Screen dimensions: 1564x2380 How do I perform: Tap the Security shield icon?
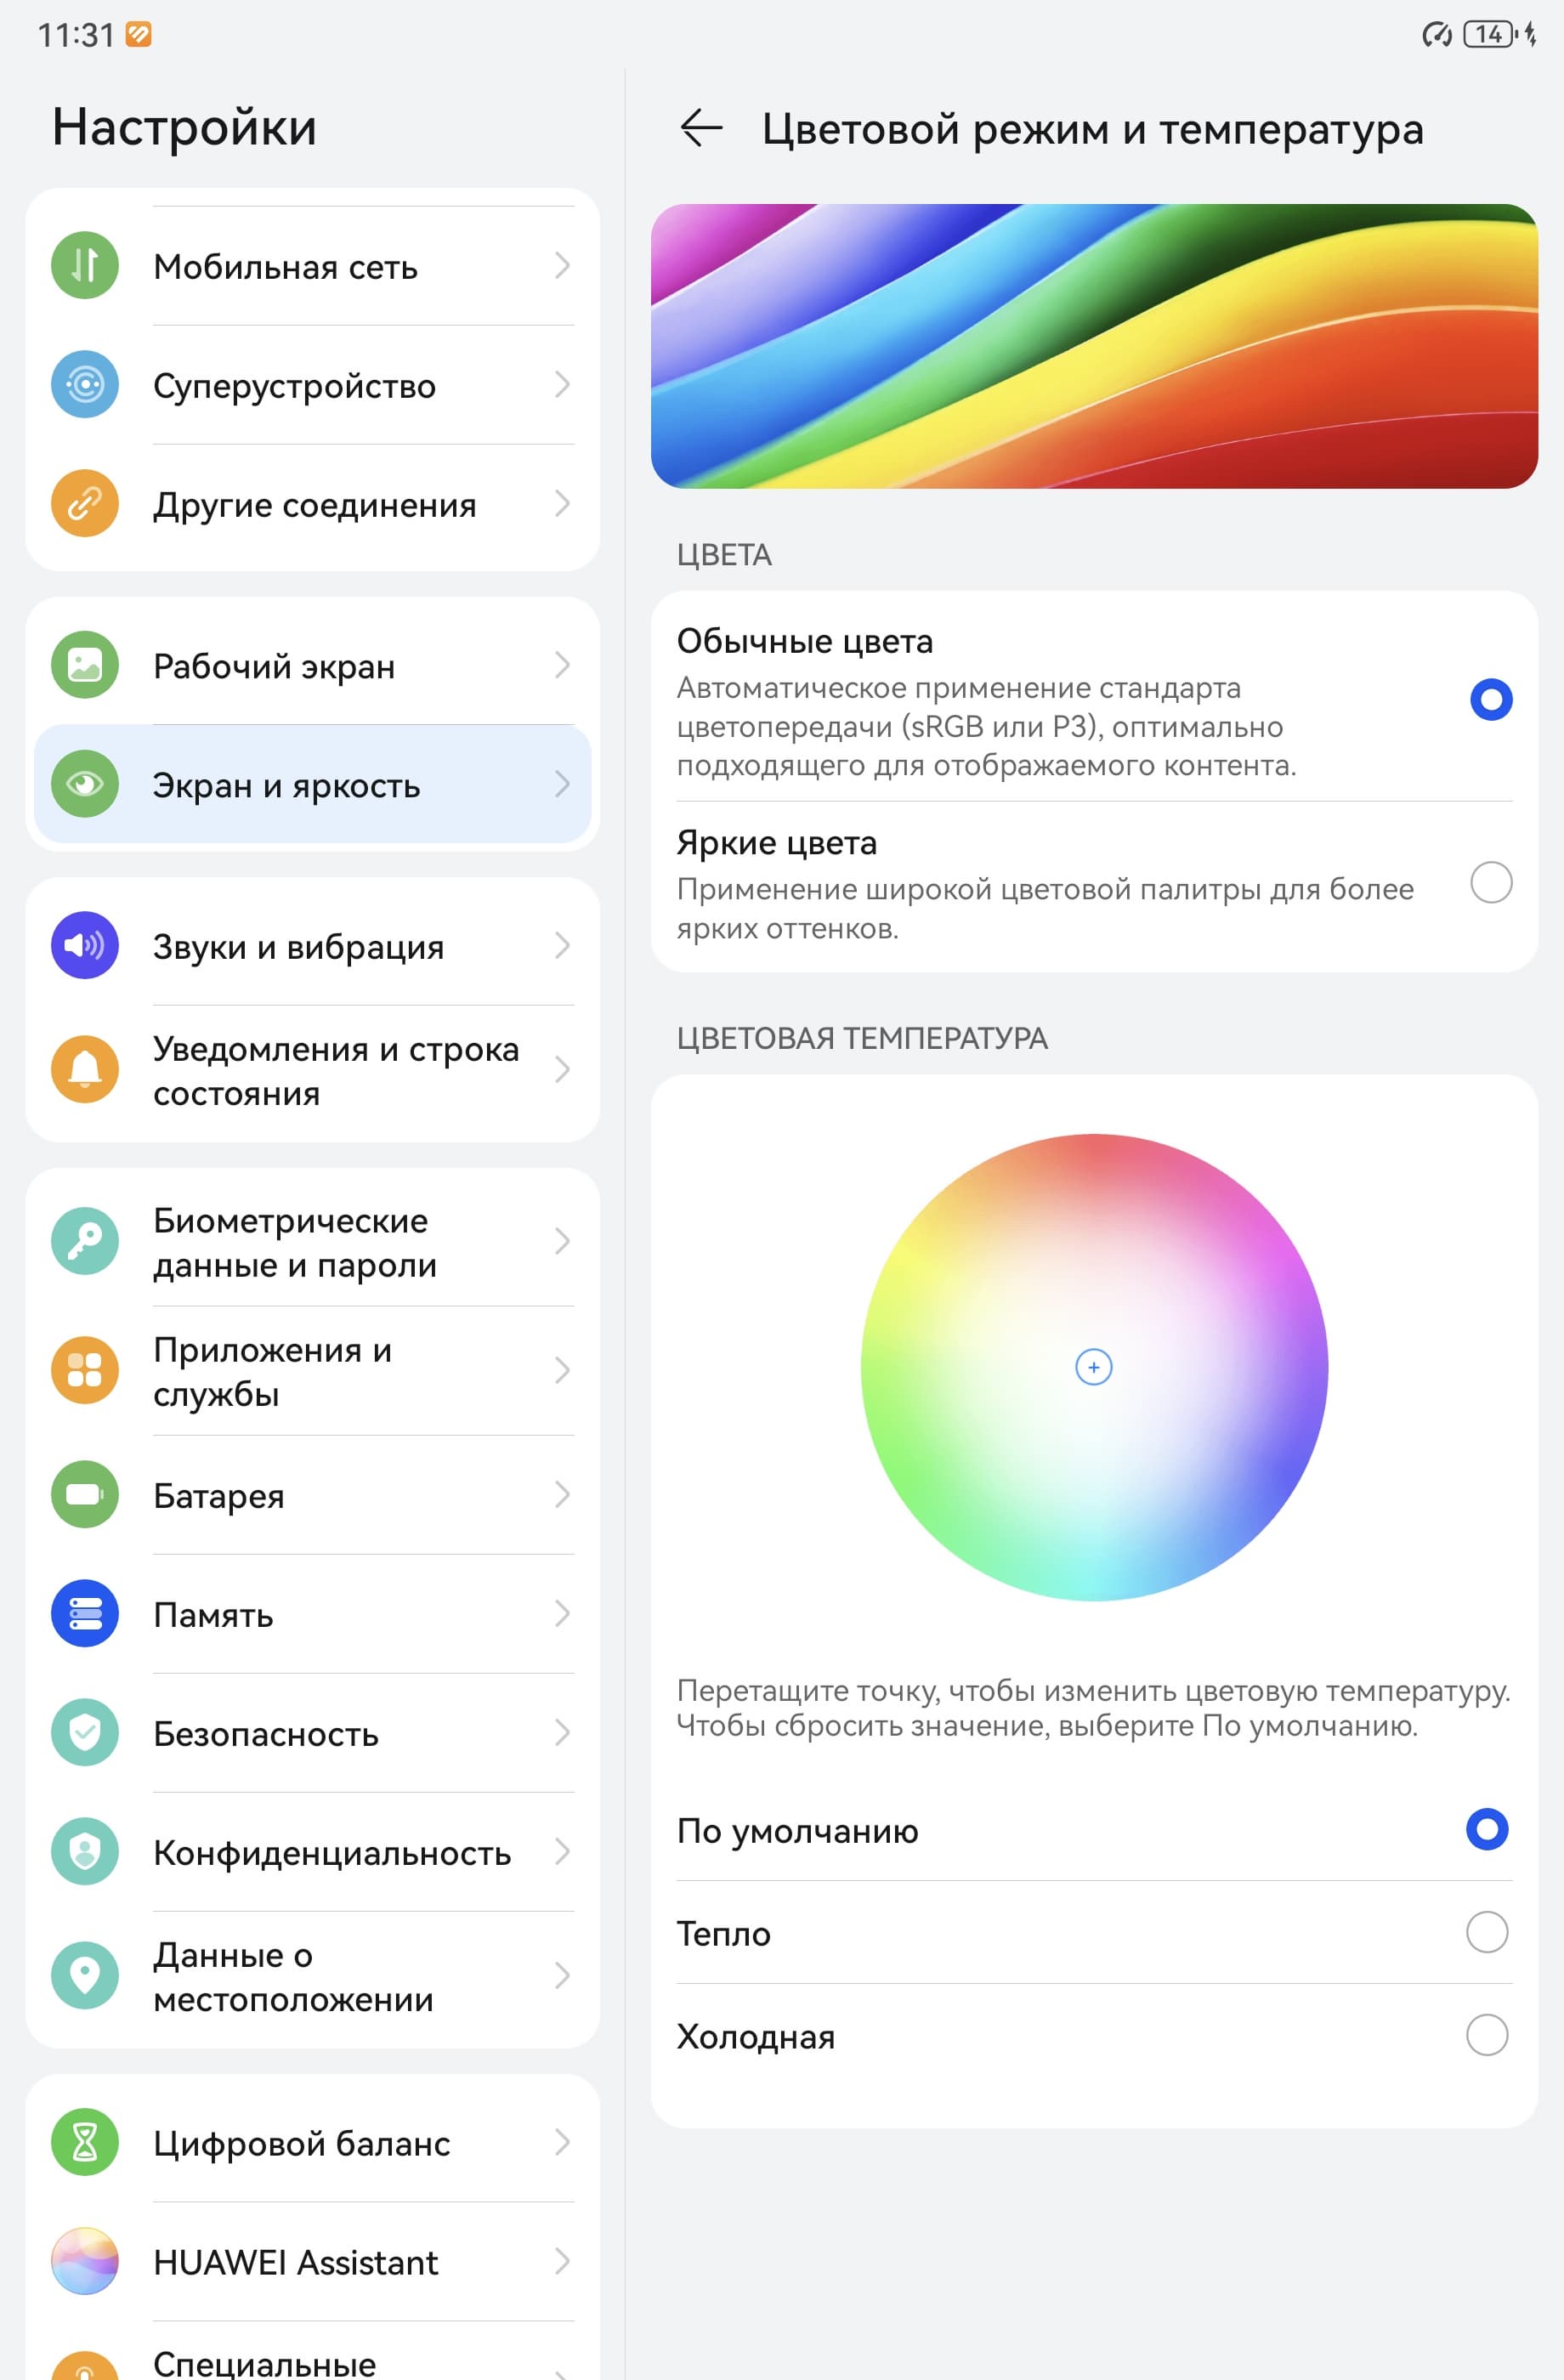coord(85,1733)
